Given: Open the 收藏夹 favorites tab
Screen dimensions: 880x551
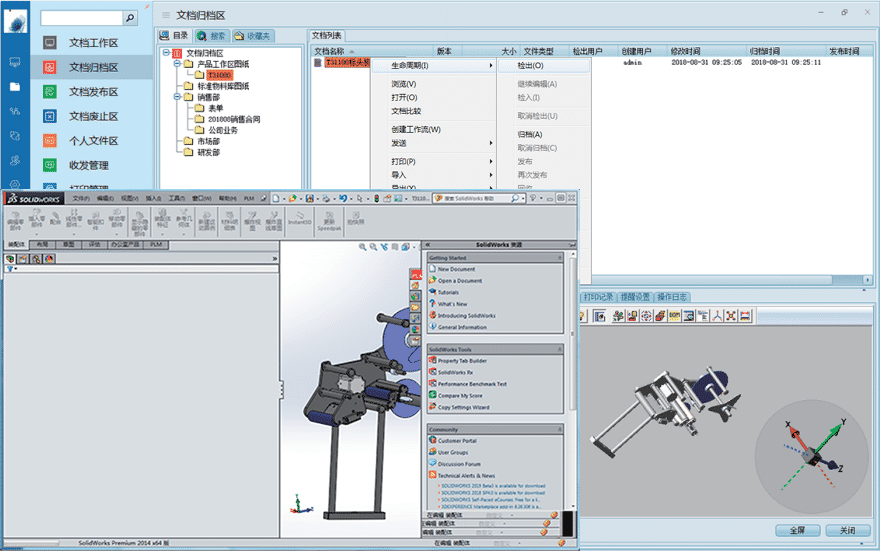Looking at the screenshot, I should coord(252,36).
